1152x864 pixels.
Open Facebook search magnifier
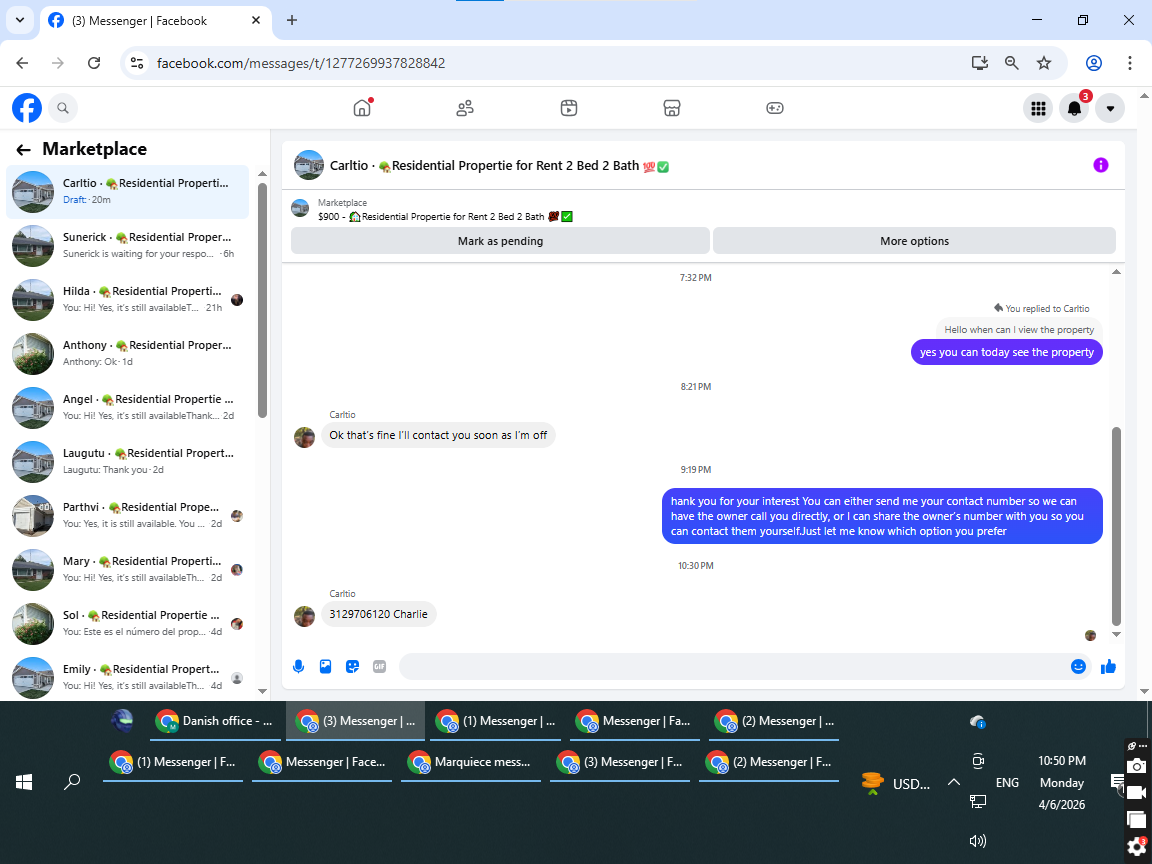tap(63, 108)
